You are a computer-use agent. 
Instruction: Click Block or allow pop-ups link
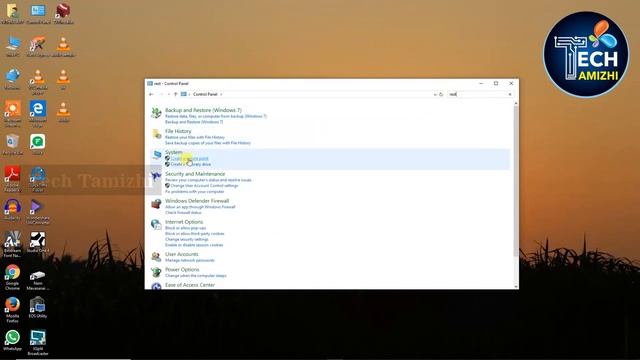point(185,228)
